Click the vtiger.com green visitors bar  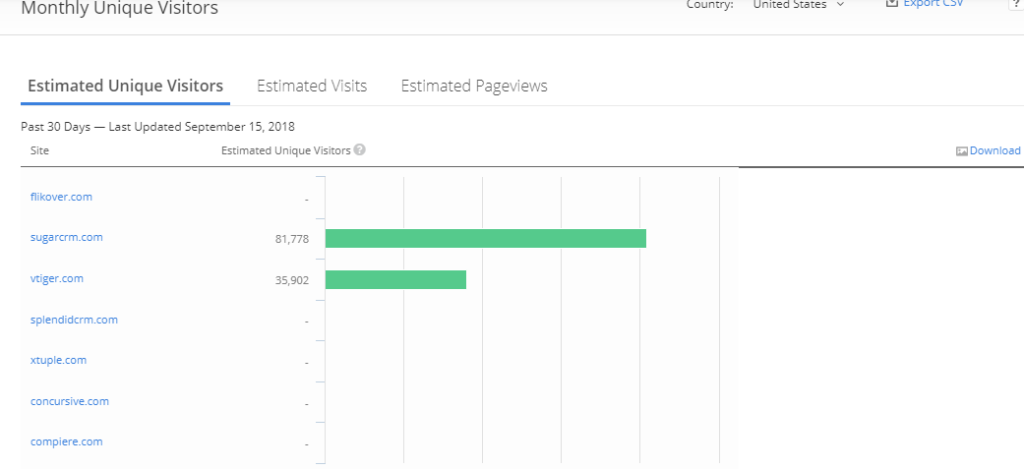coord(395,279)
